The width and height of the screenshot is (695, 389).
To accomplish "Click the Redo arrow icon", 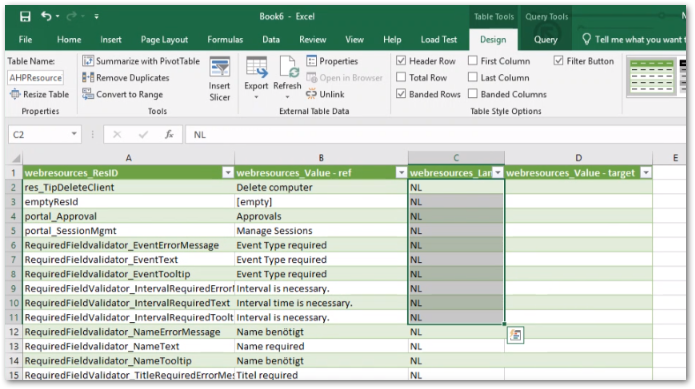I will coord(71,16).
